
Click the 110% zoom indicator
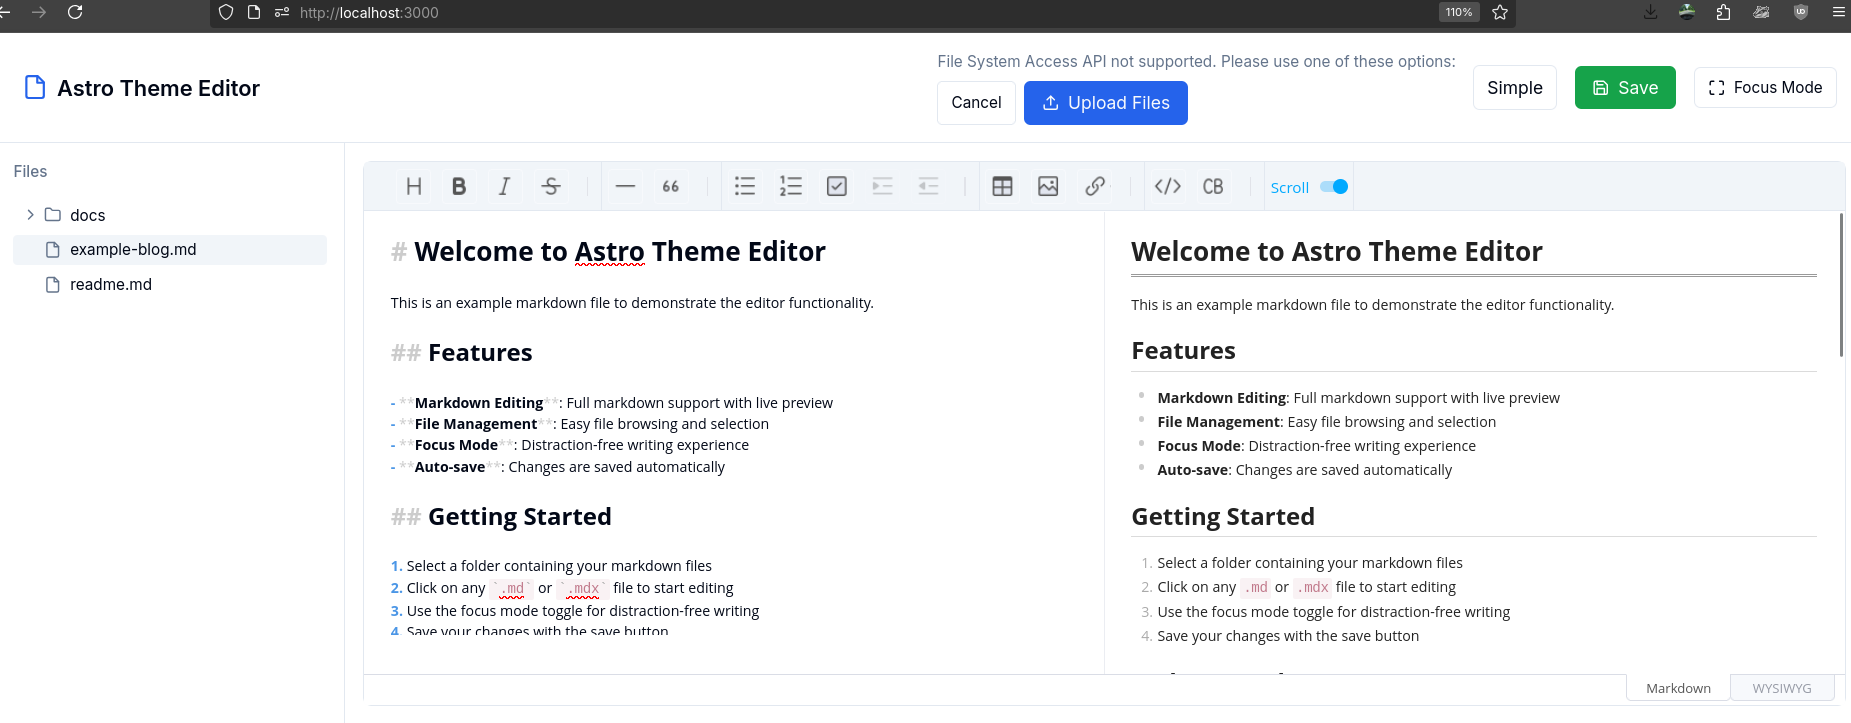coord(1459,12)
